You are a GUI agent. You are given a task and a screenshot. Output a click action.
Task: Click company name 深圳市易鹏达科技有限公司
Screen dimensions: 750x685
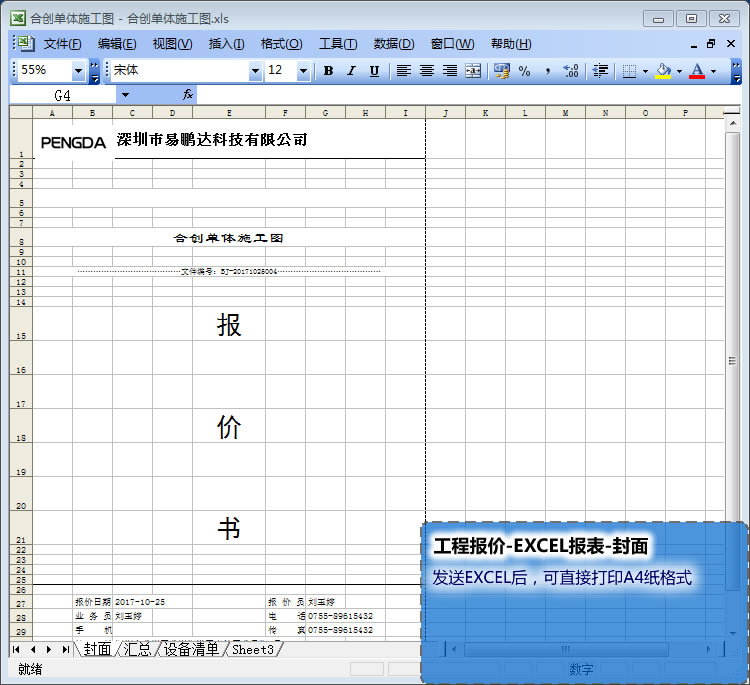pyautogui.click(x=211, y=140)
